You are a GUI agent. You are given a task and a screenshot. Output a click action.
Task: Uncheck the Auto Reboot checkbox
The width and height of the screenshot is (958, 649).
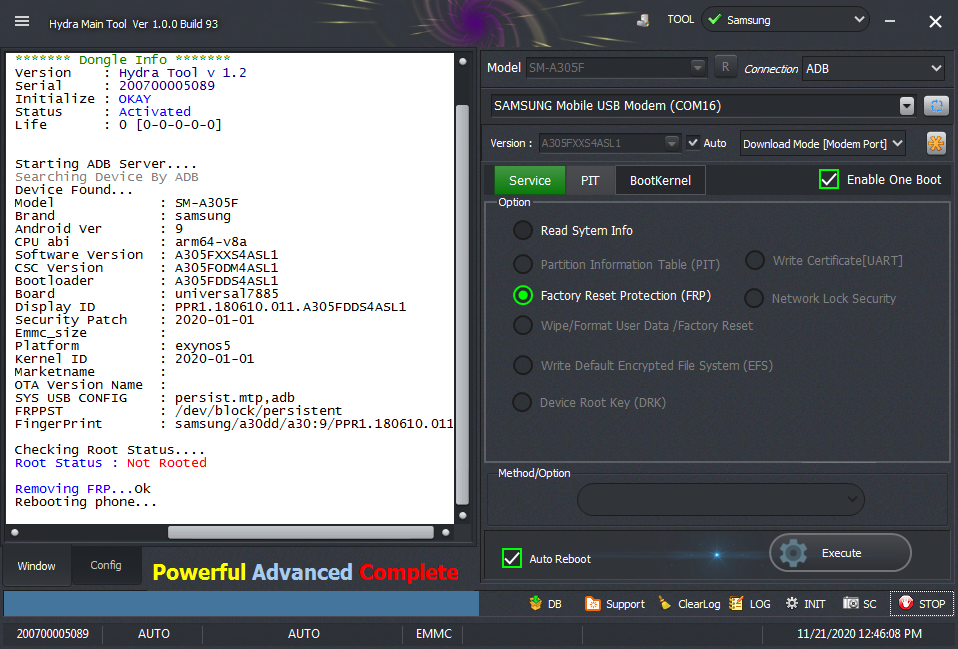tap(511, 559)
